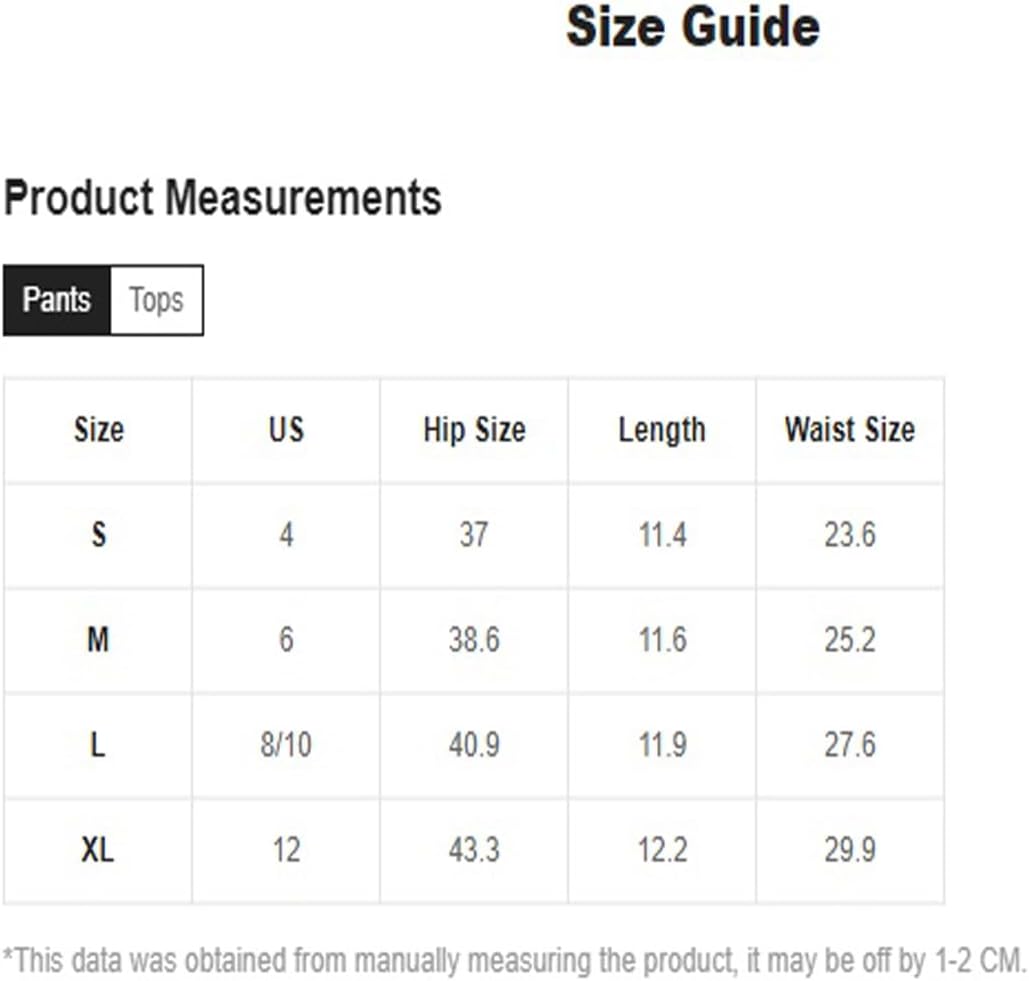
Task: Click the Length column header
Action: 662,430
